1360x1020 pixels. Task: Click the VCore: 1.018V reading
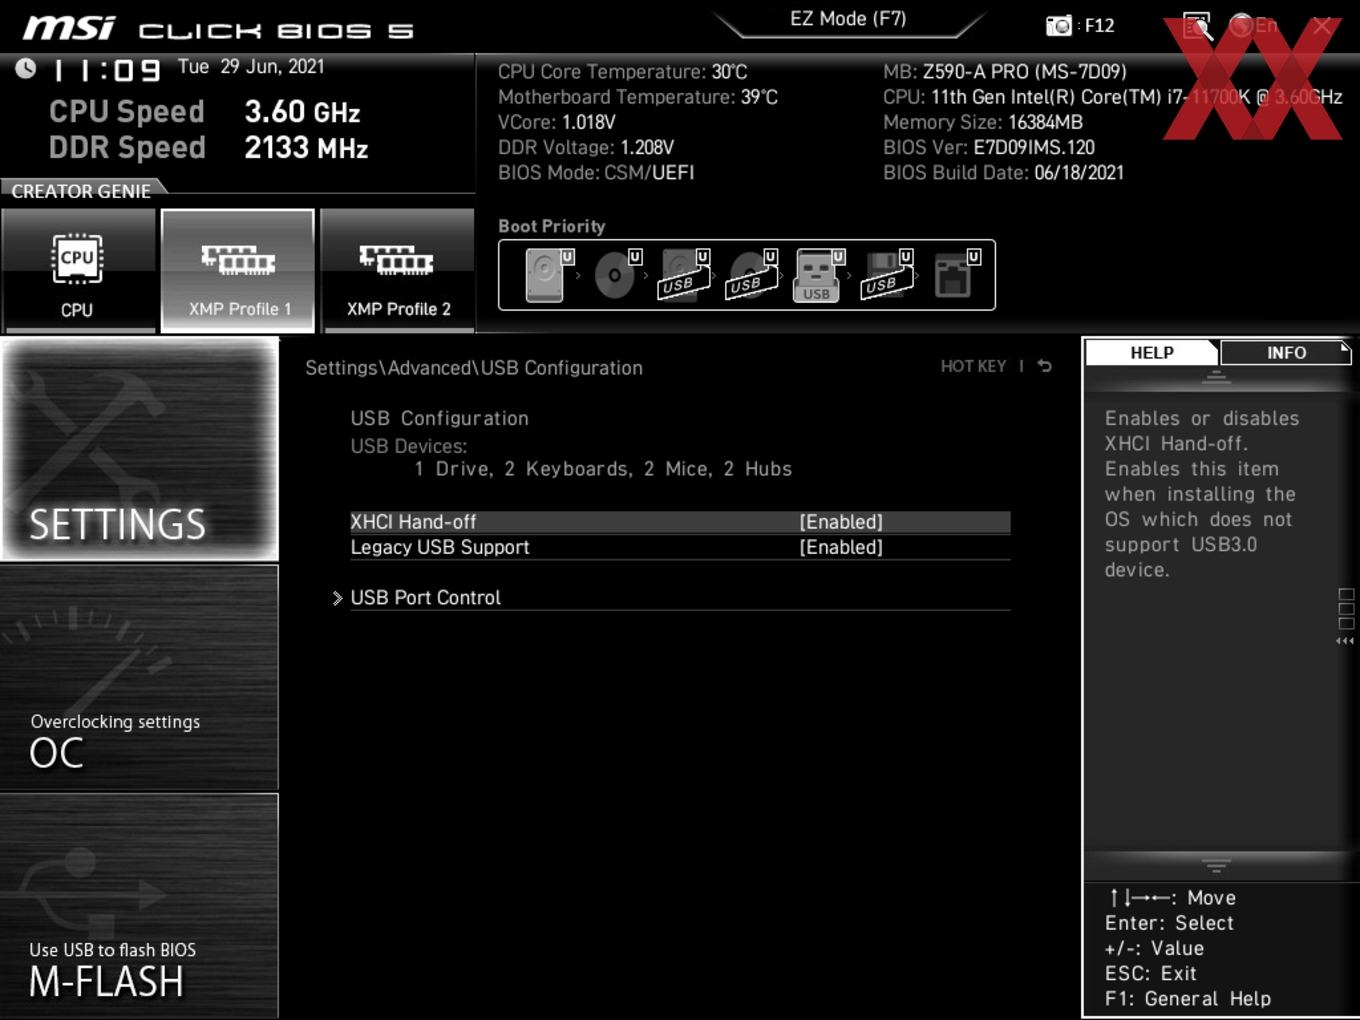click(x=557, y=122)
